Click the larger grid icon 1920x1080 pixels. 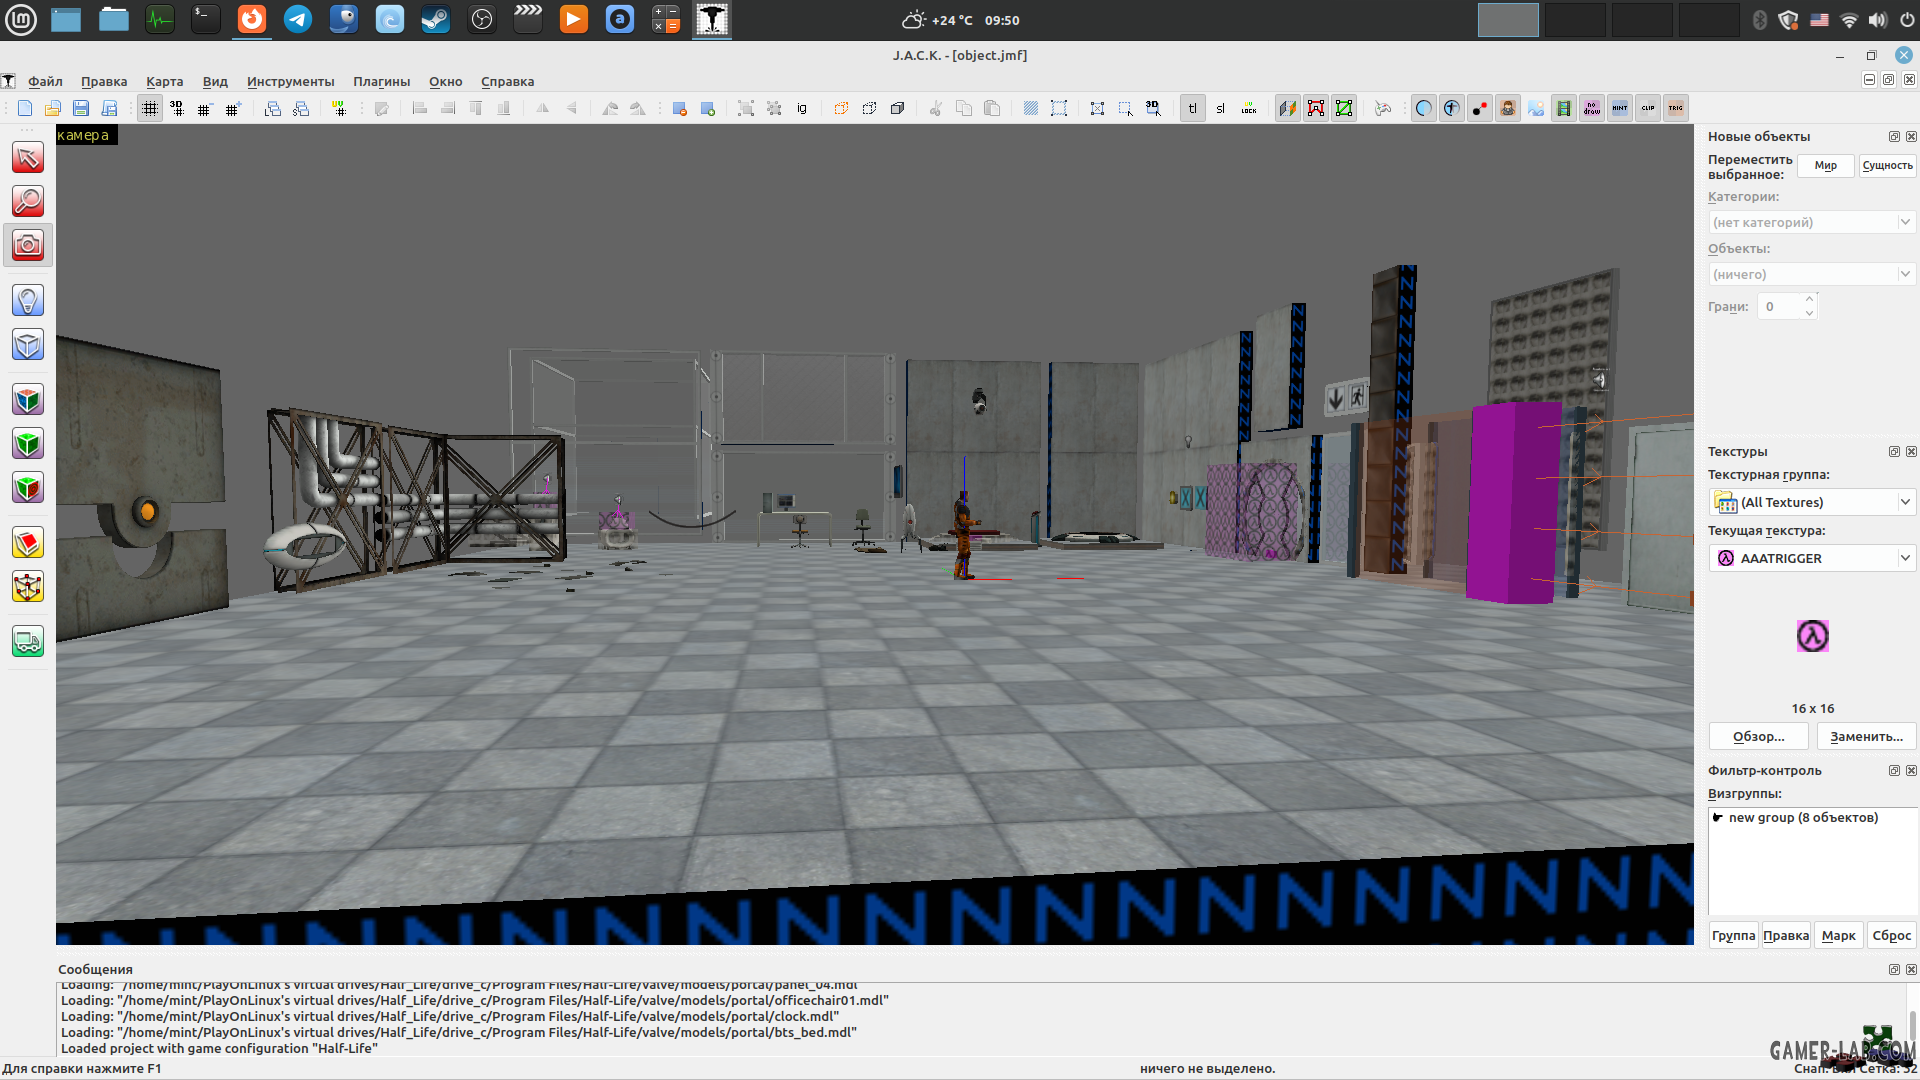point(233,109)
